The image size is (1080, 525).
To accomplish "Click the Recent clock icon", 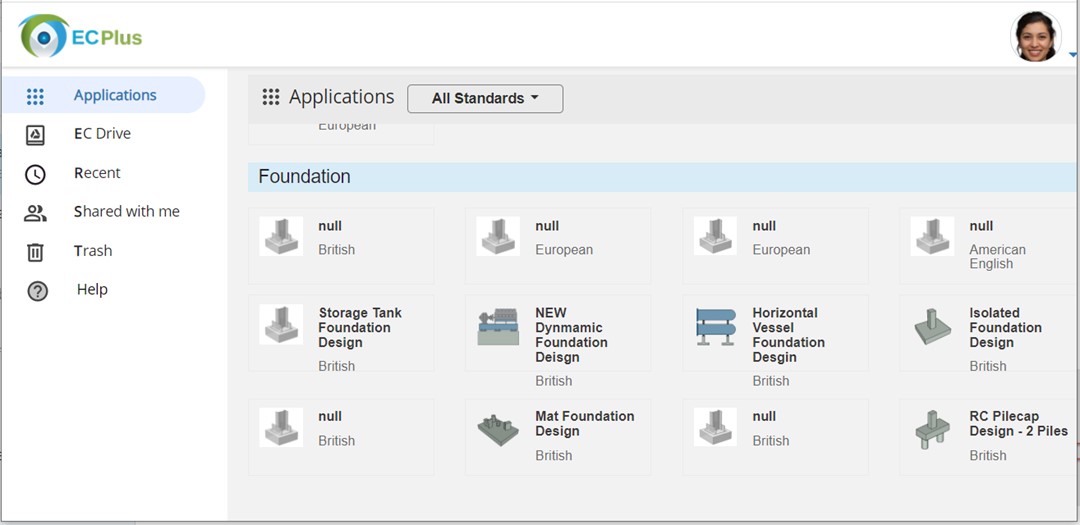I will pyautogui.click(x=35, y=174).
